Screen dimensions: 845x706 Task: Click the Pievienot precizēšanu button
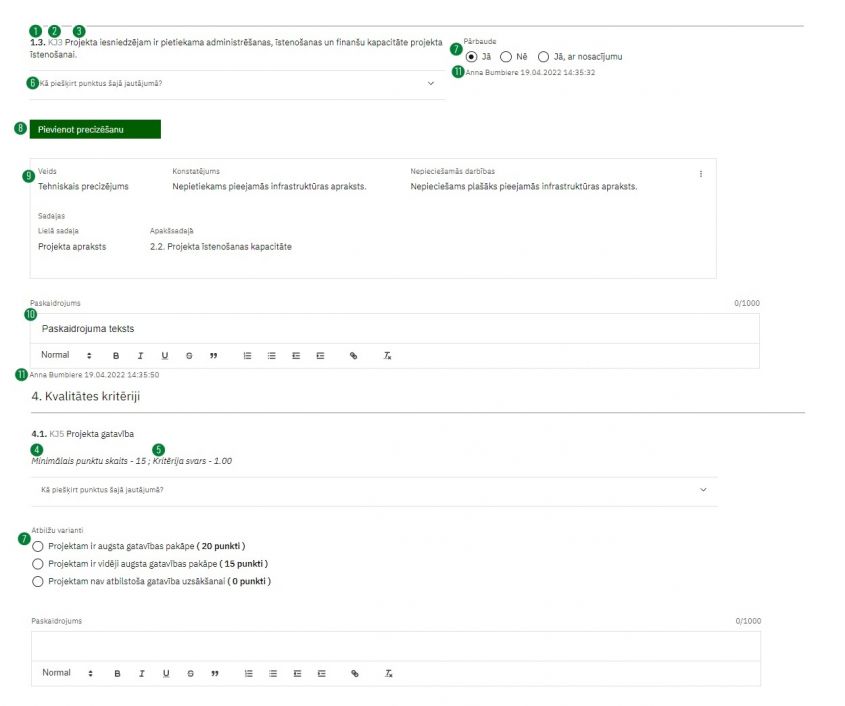point(95,129)
